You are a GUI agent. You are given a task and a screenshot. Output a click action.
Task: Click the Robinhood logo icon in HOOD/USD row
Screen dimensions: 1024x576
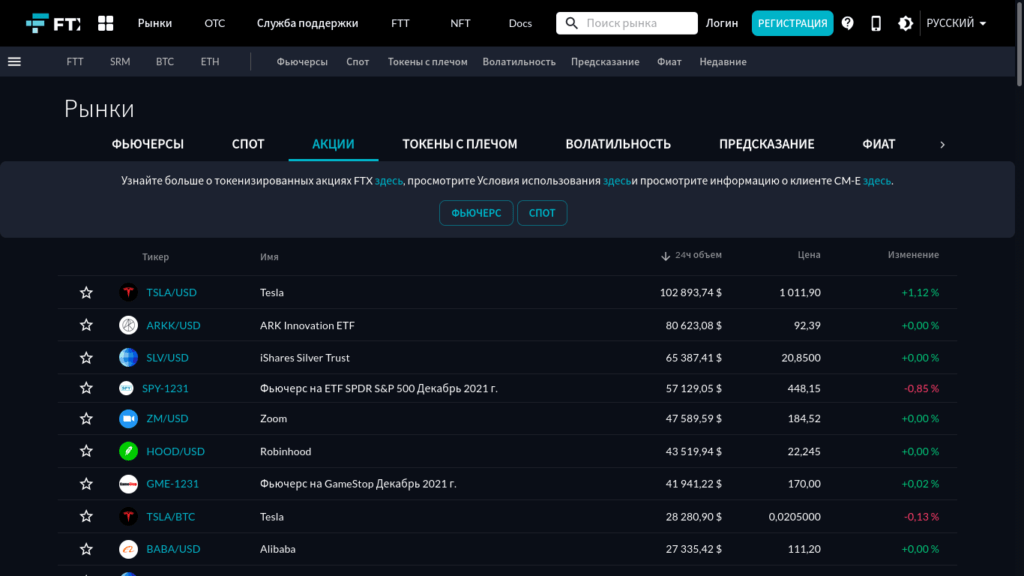tap(128, 451)
